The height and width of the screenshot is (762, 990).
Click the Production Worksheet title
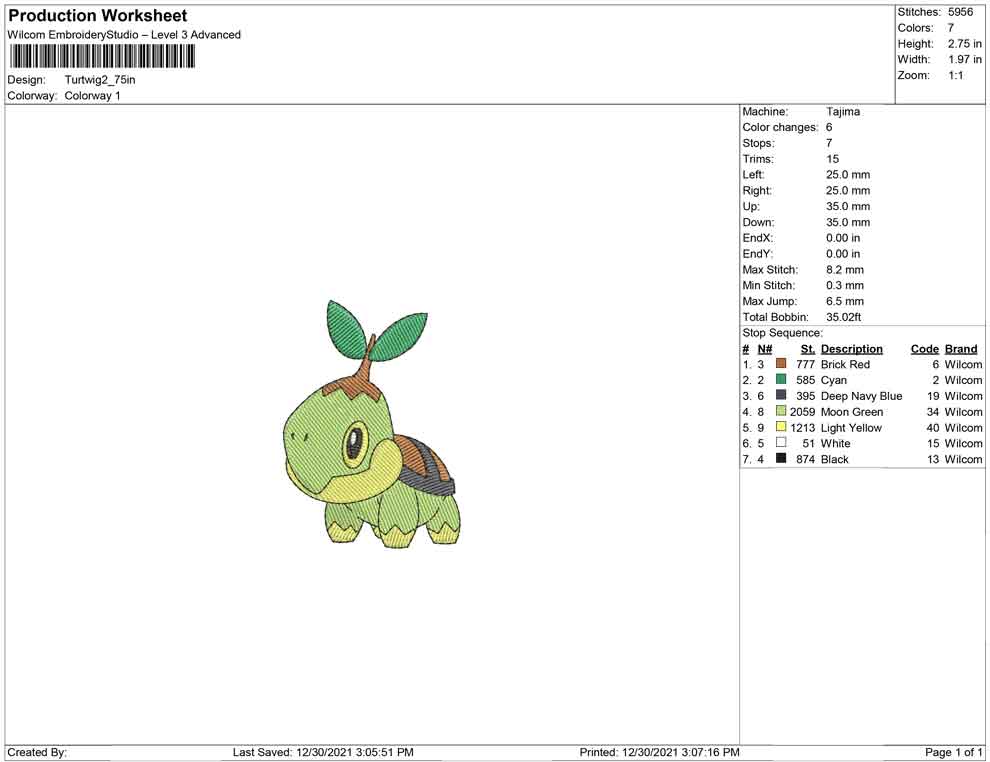pos(98,16)
